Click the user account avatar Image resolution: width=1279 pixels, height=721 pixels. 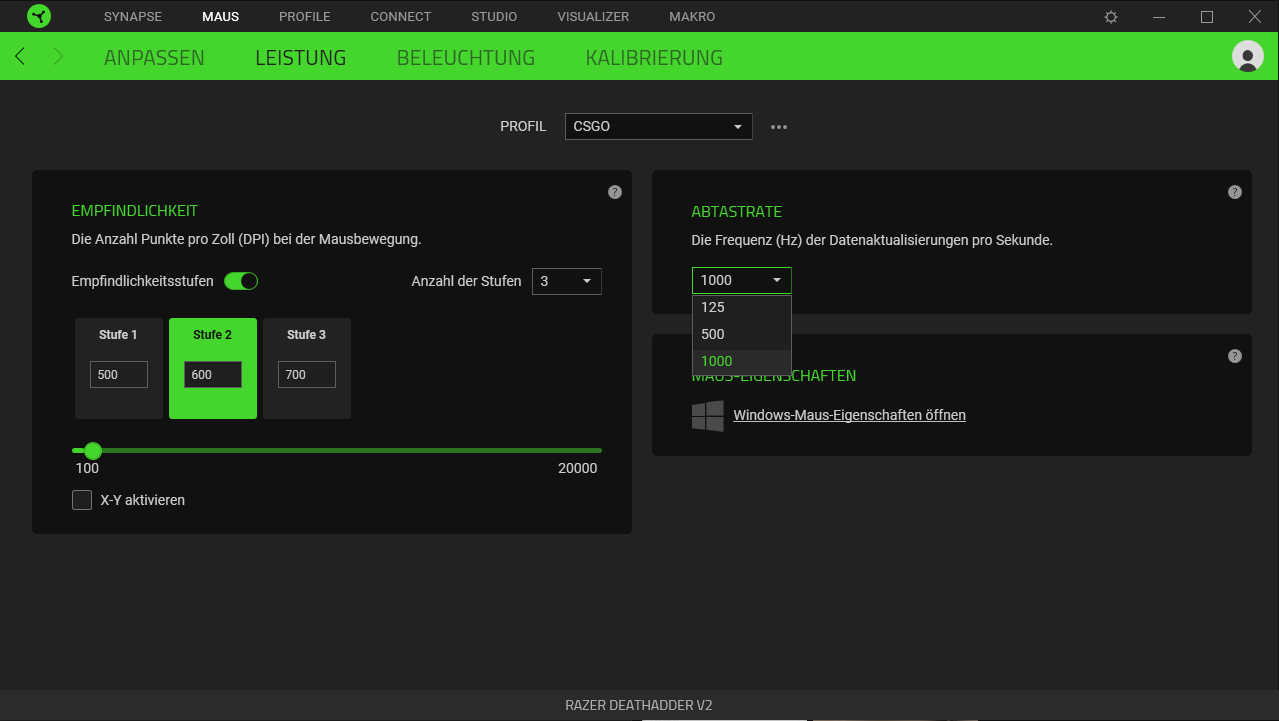pos(1248,56)
